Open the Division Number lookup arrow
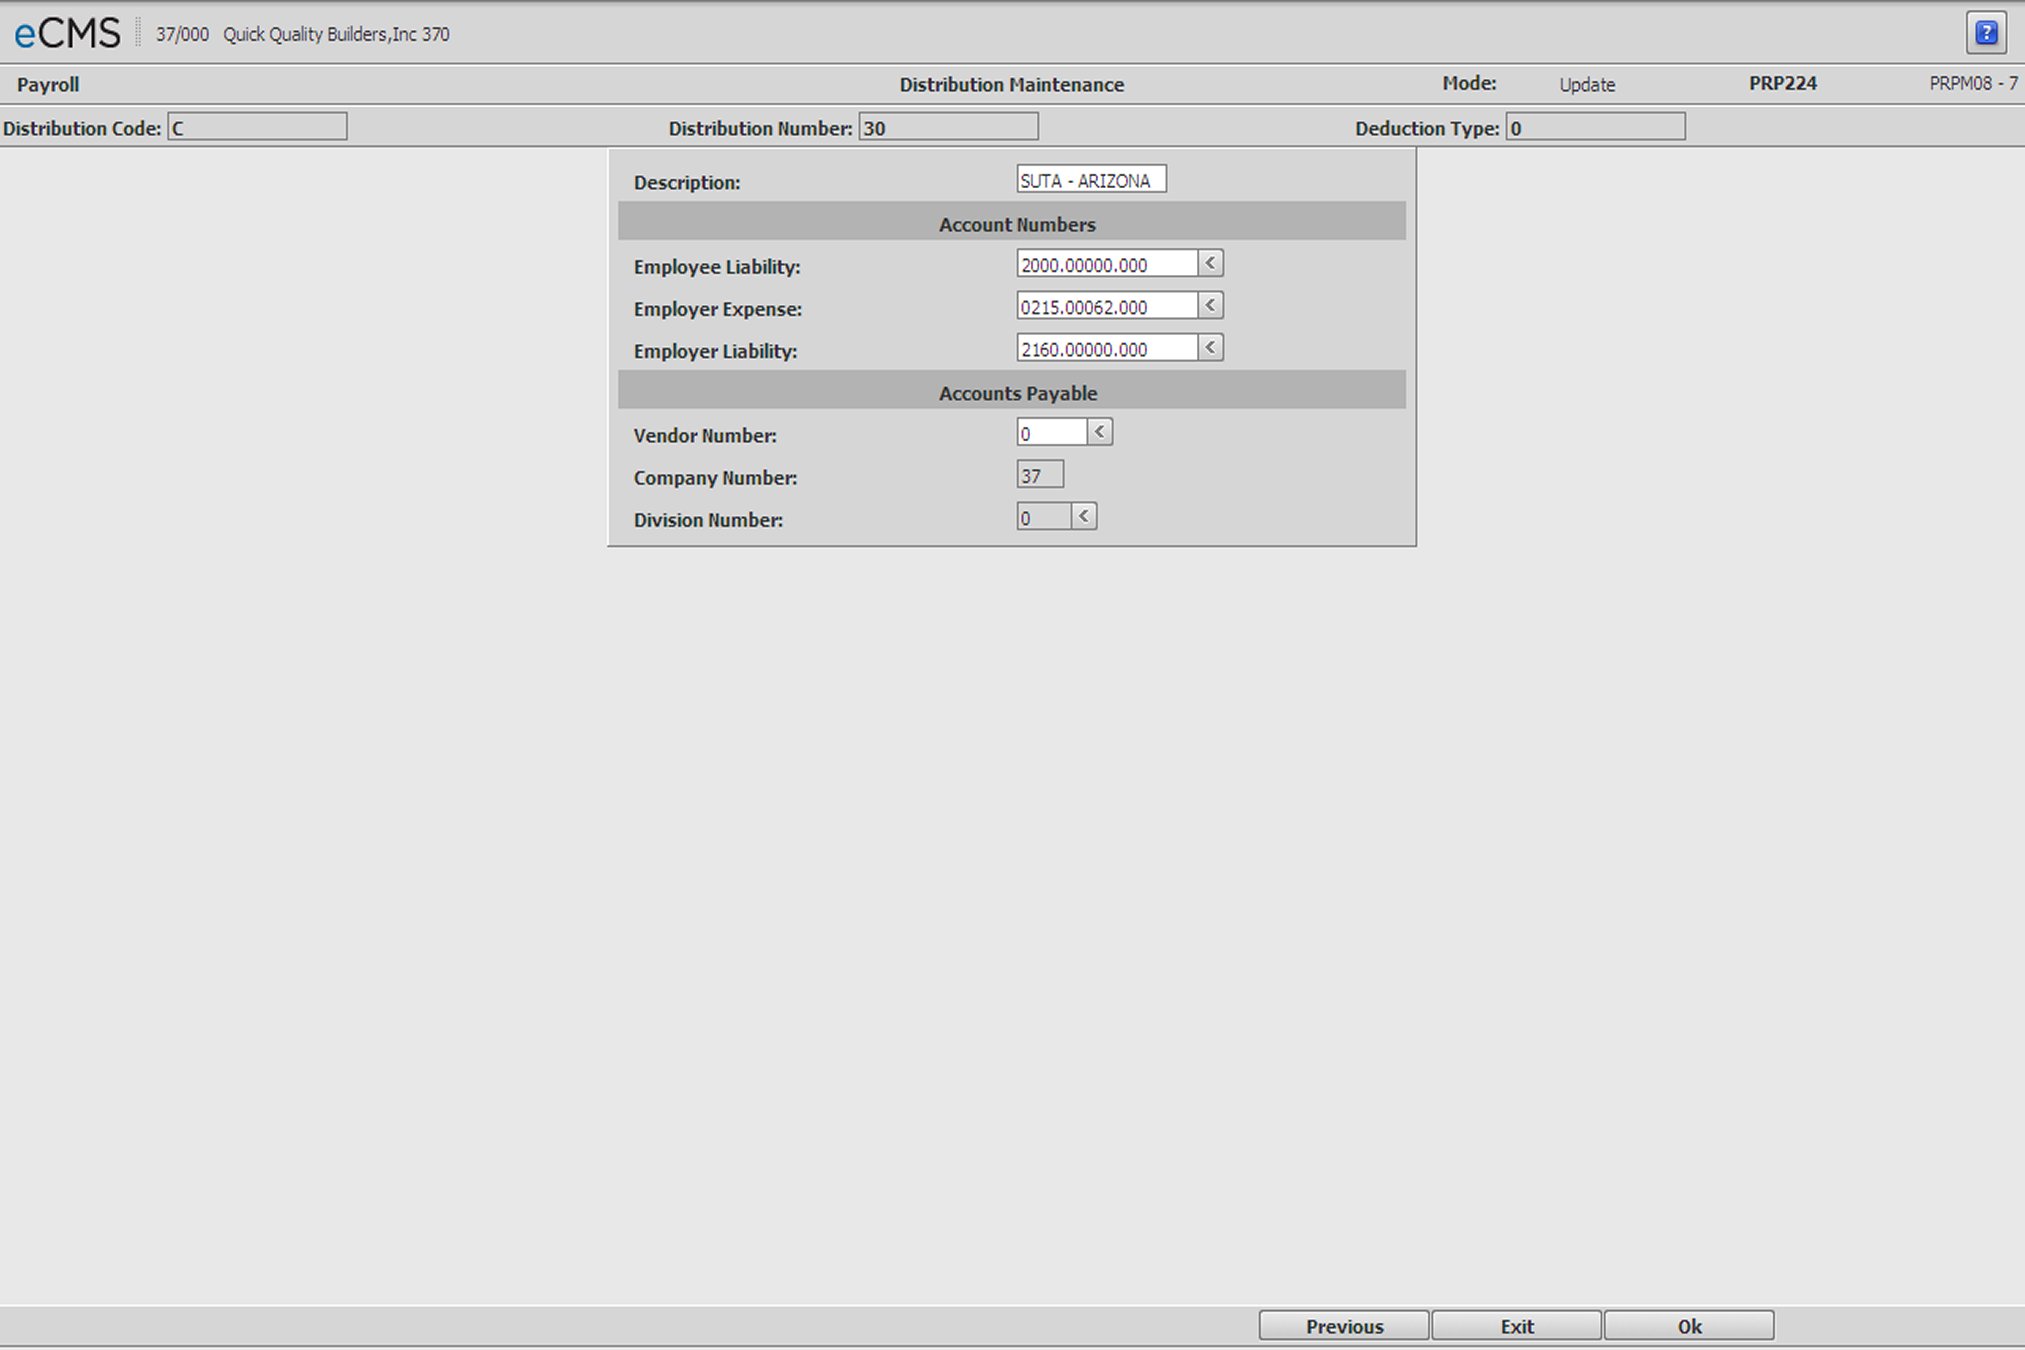 click(x=1084, y=516)
